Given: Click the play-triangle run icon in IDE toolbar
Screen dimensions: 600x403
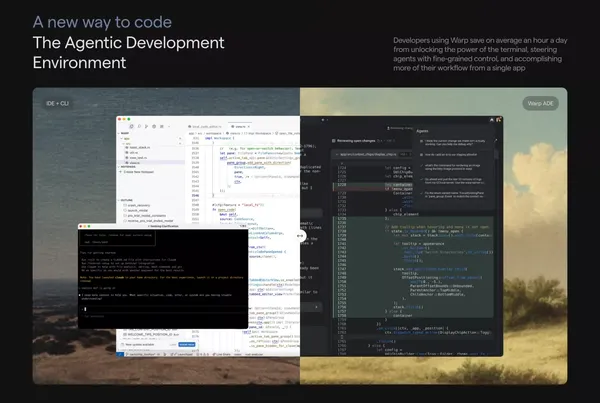Looking at the screenshot, I should [x=146, y=126].
